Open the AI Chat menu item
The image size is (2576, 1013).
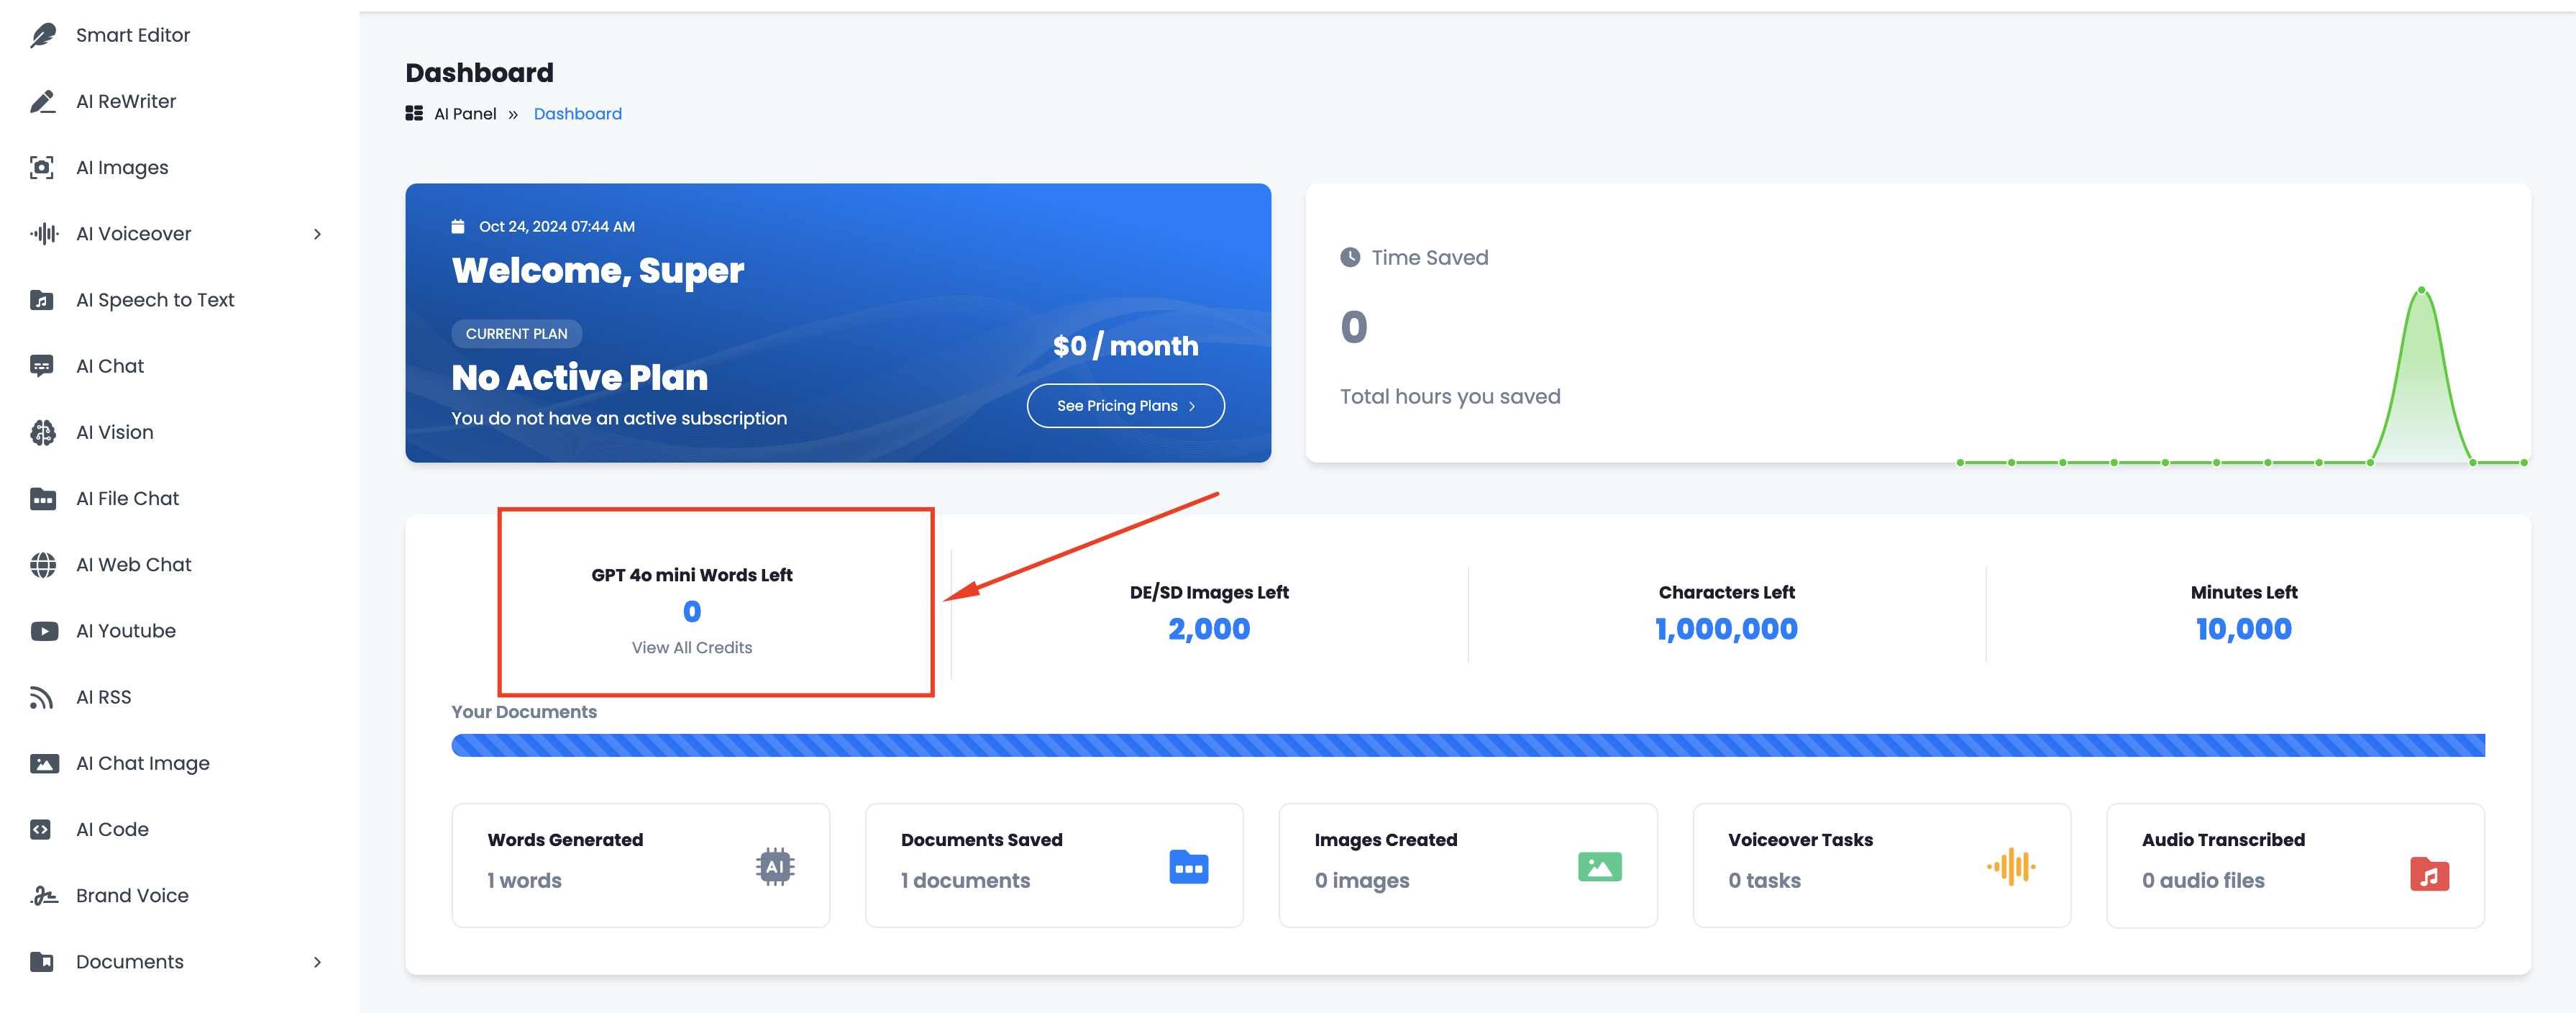[x=110, y=366]
